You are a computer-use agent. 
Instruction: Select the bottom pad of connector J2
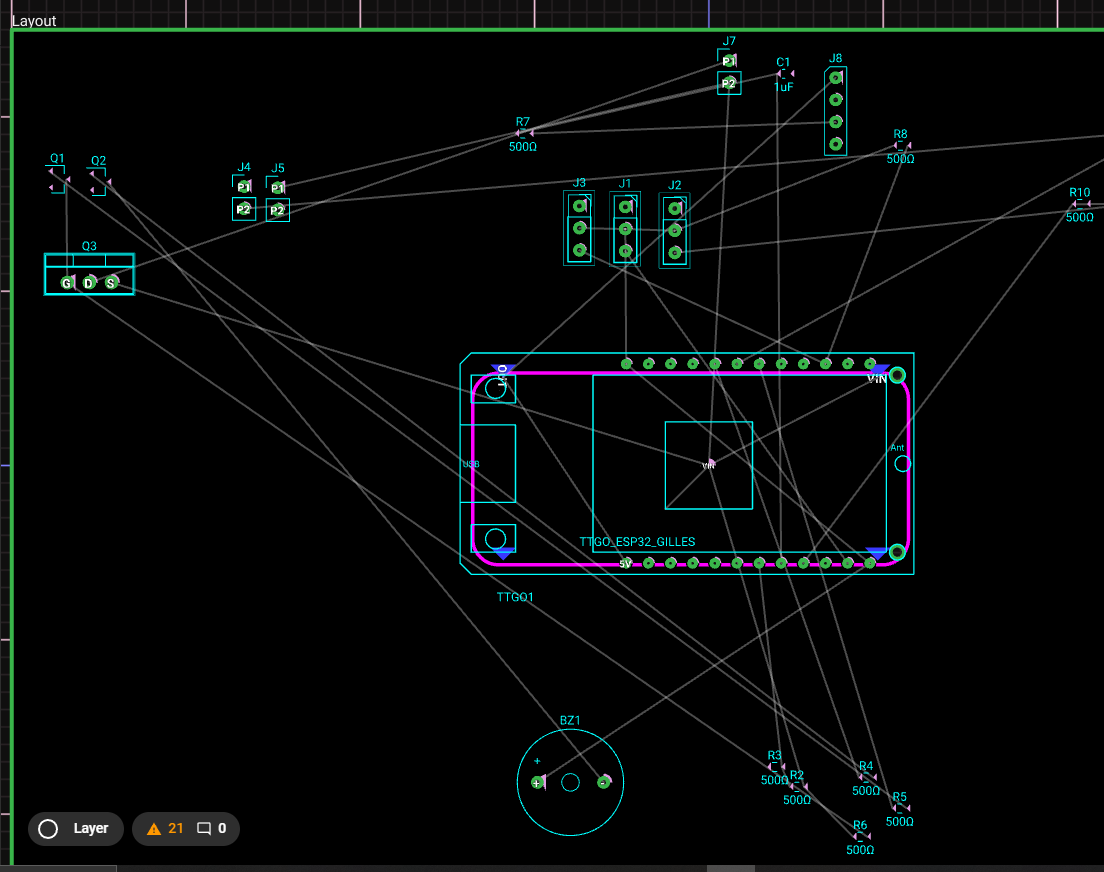click(675, 252)
